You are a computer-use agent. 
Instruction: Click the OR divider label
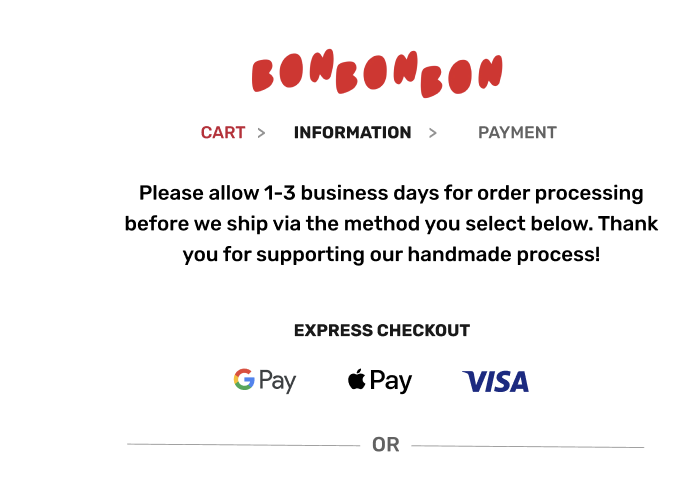click(386, 445)
